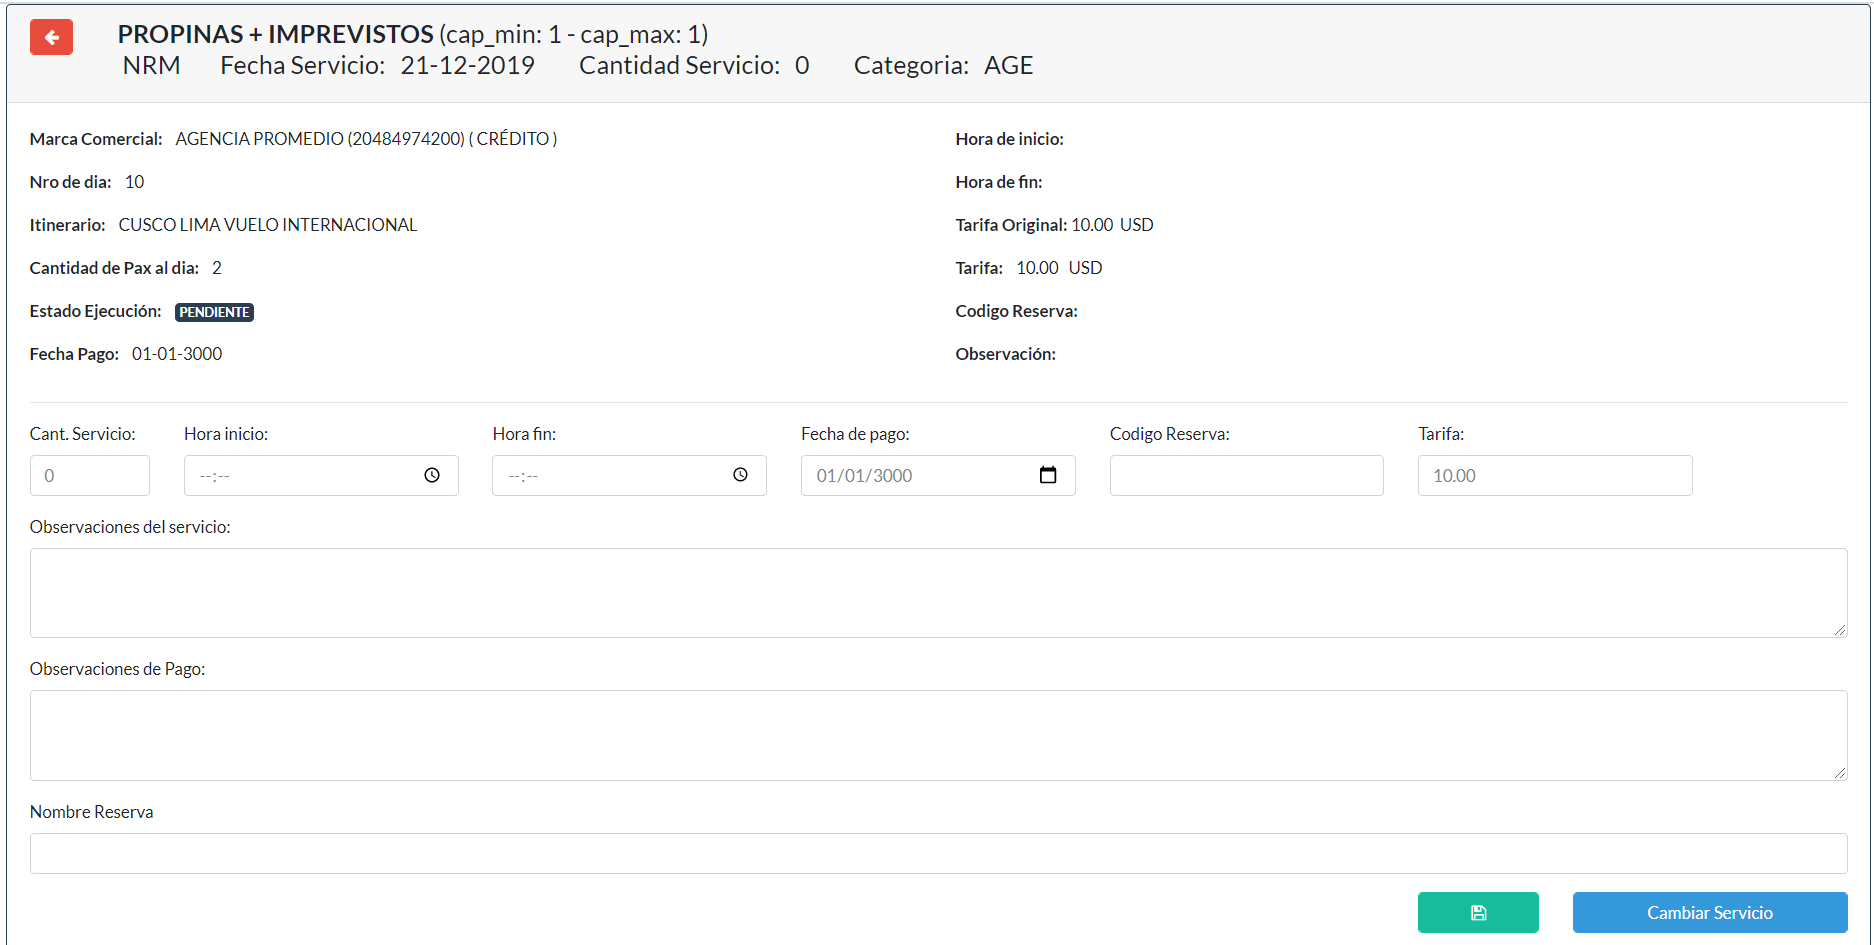Click the Cambiar Servicio button
Image resolution: width=1874 pixels, height=945 pixels.
pyautogui.click(x=1709, y=912)
